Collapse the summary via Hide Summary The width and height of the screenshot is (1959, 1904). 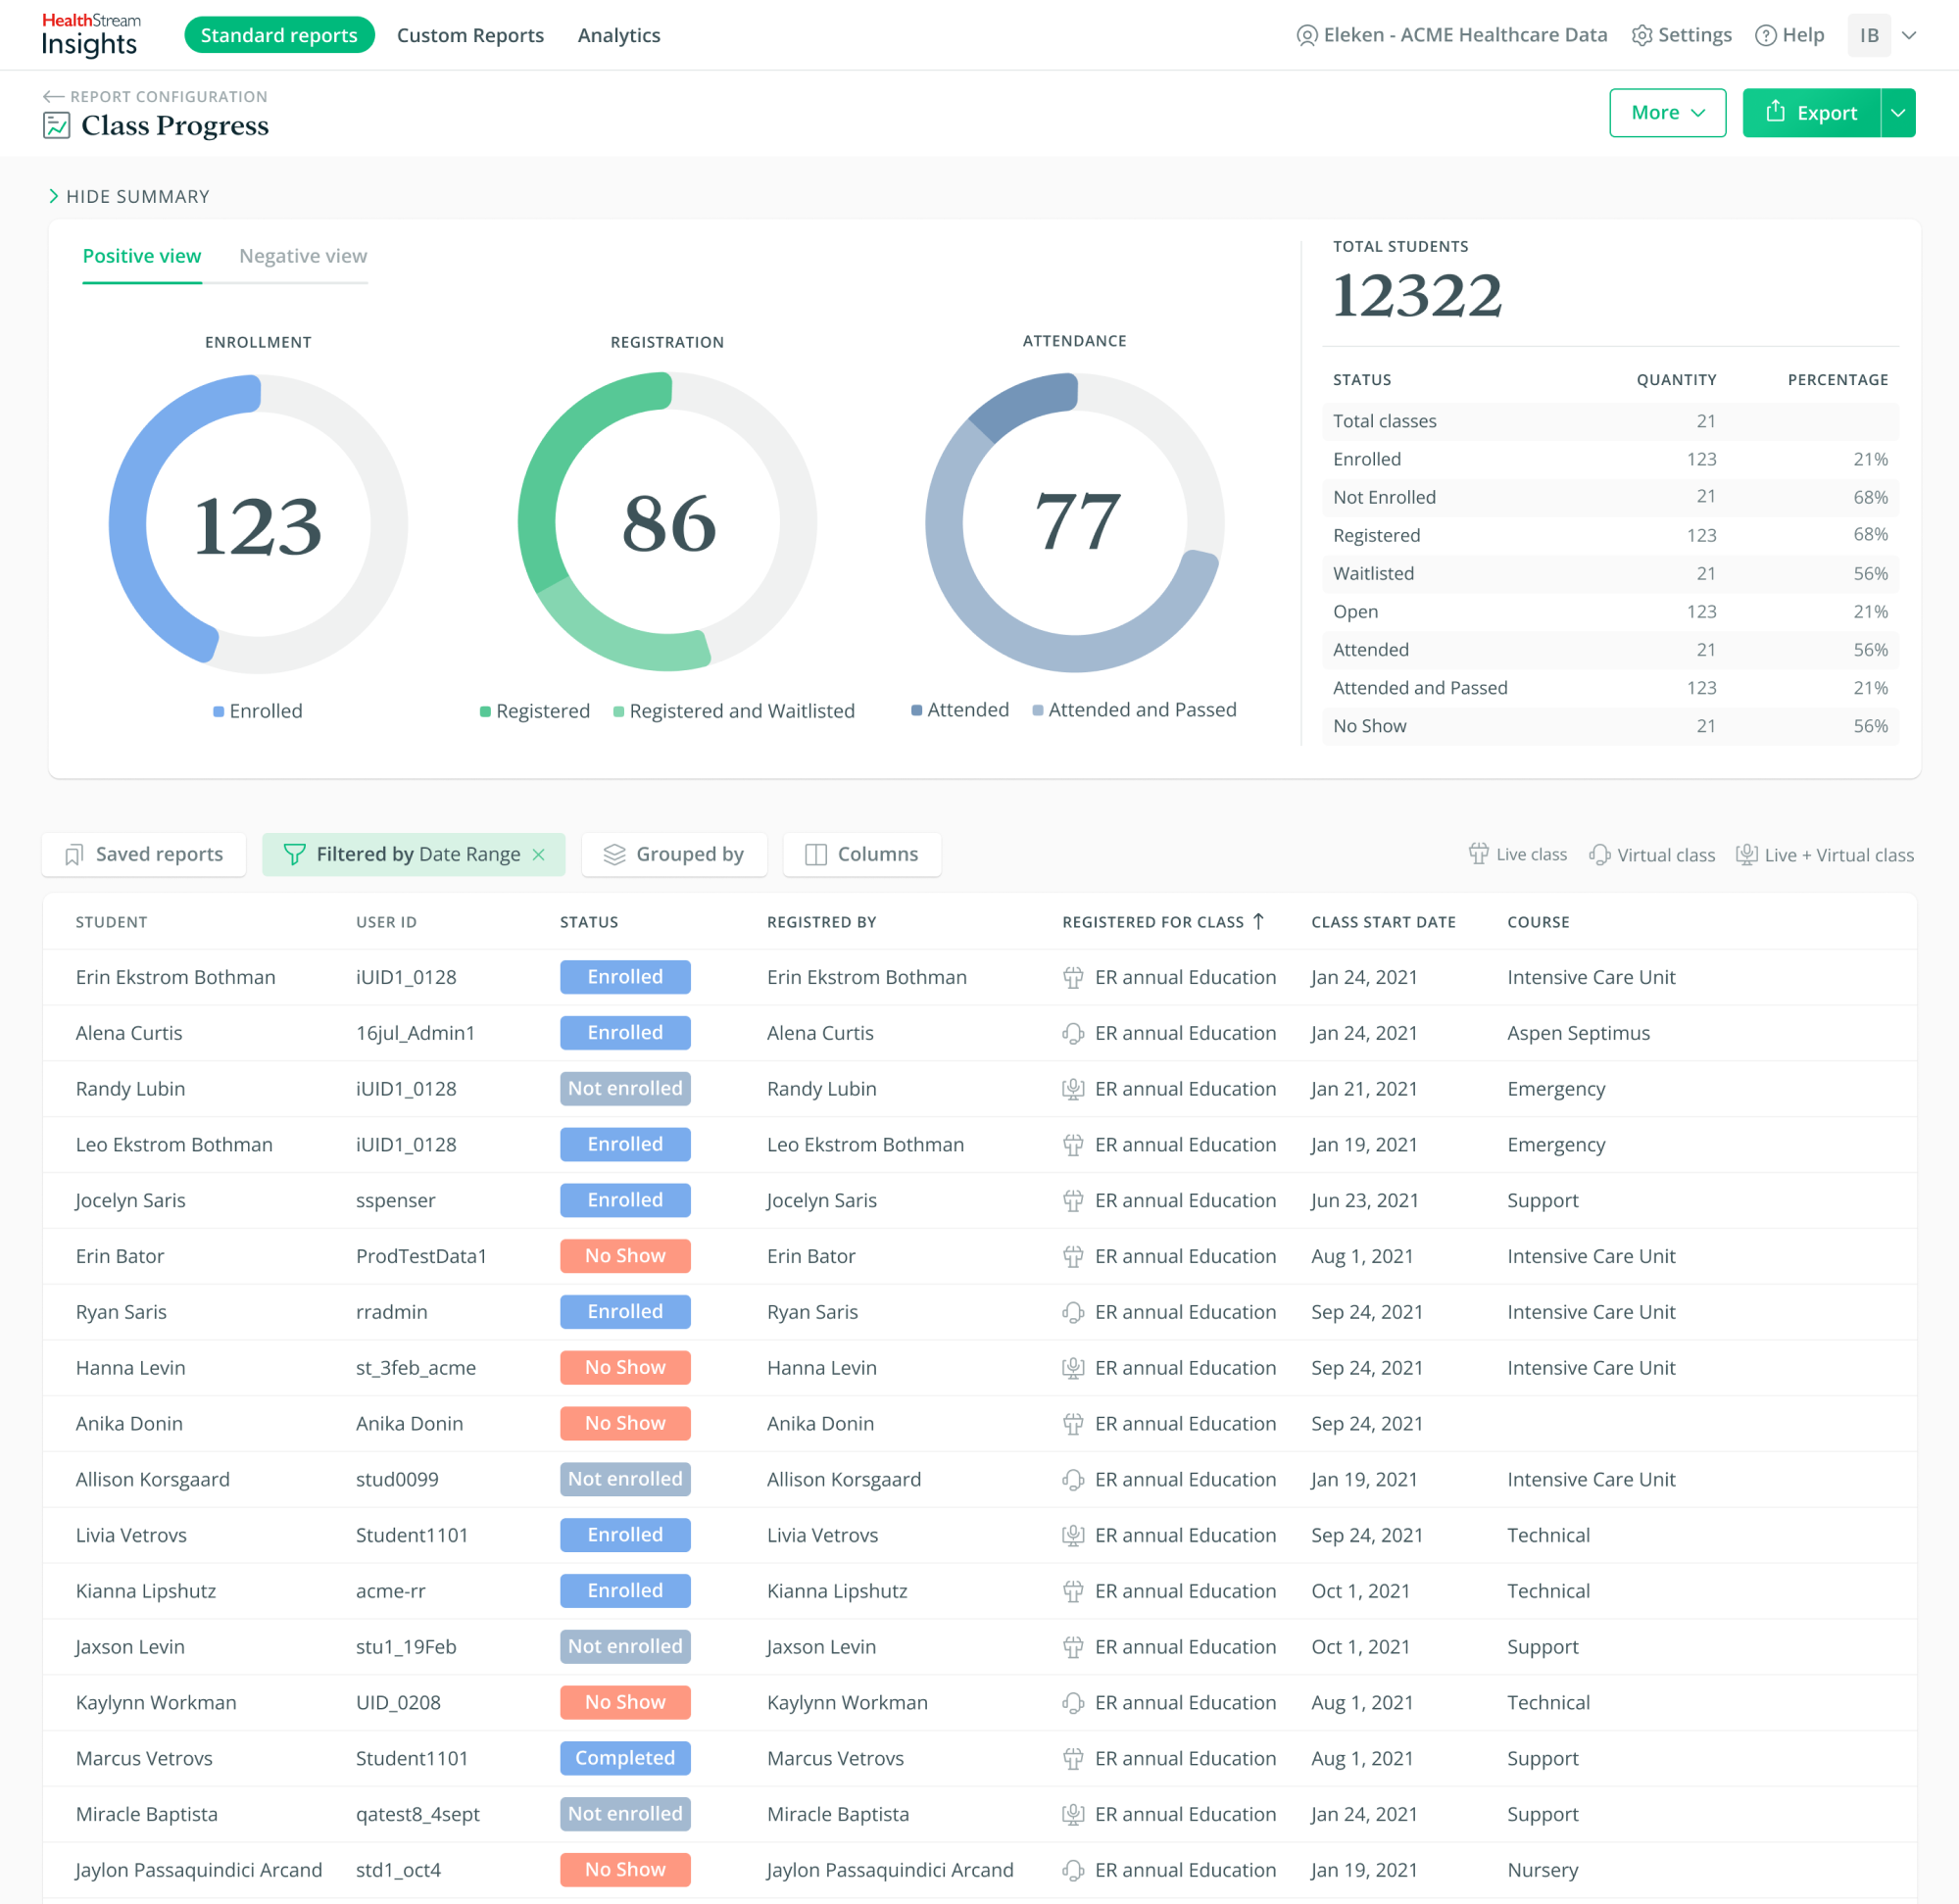pos(128,196)
